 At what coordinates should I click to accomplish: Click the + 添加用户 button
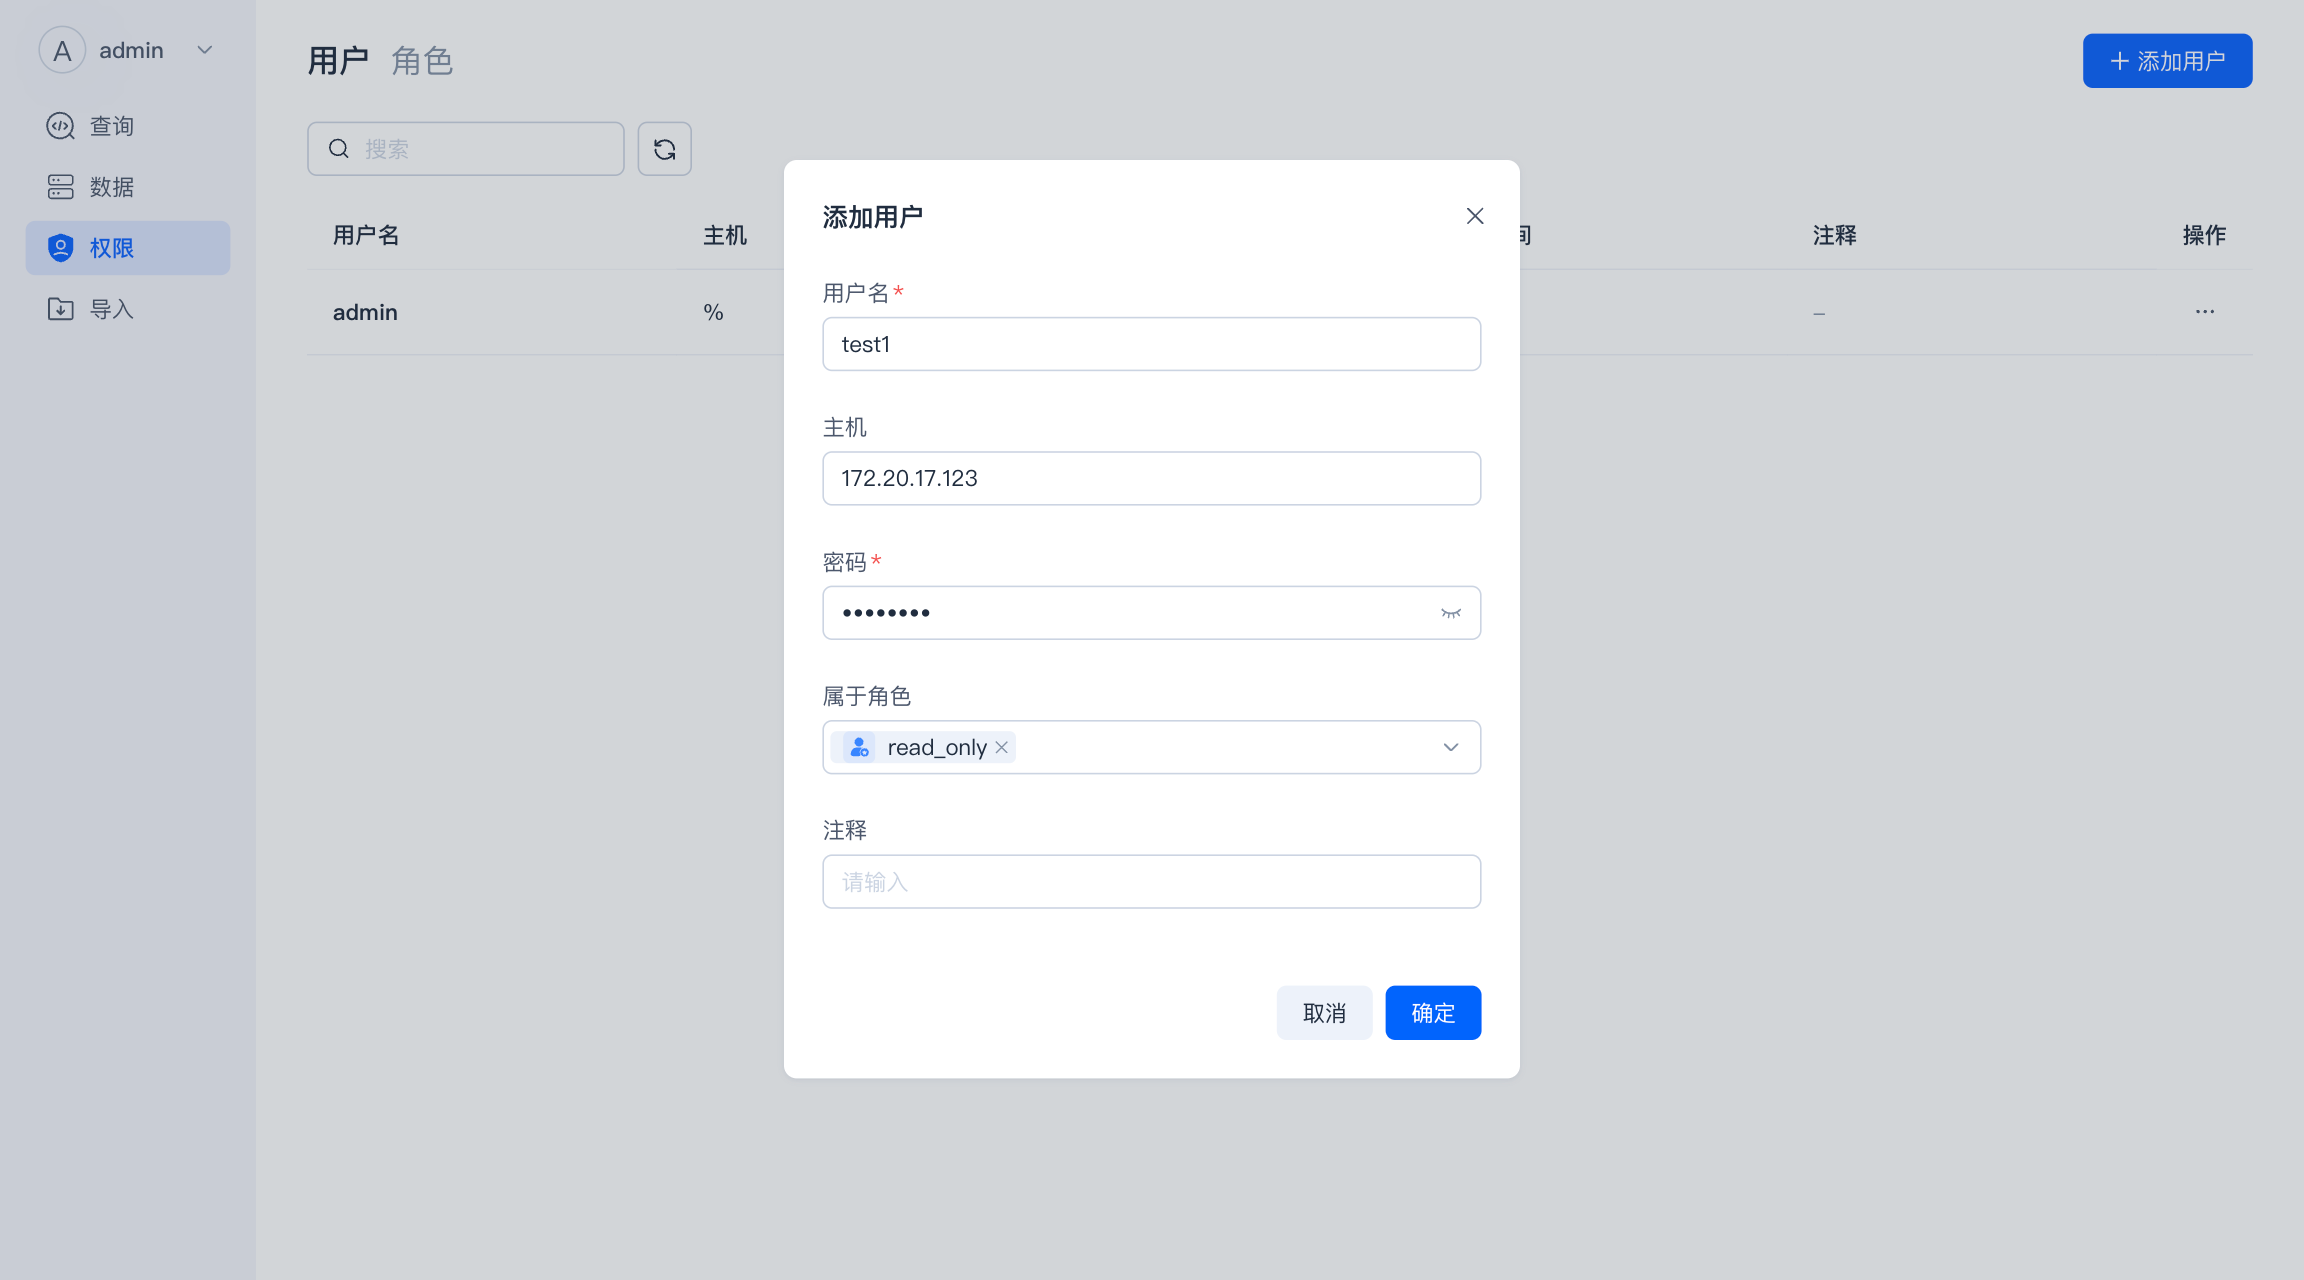[2167, 61]
